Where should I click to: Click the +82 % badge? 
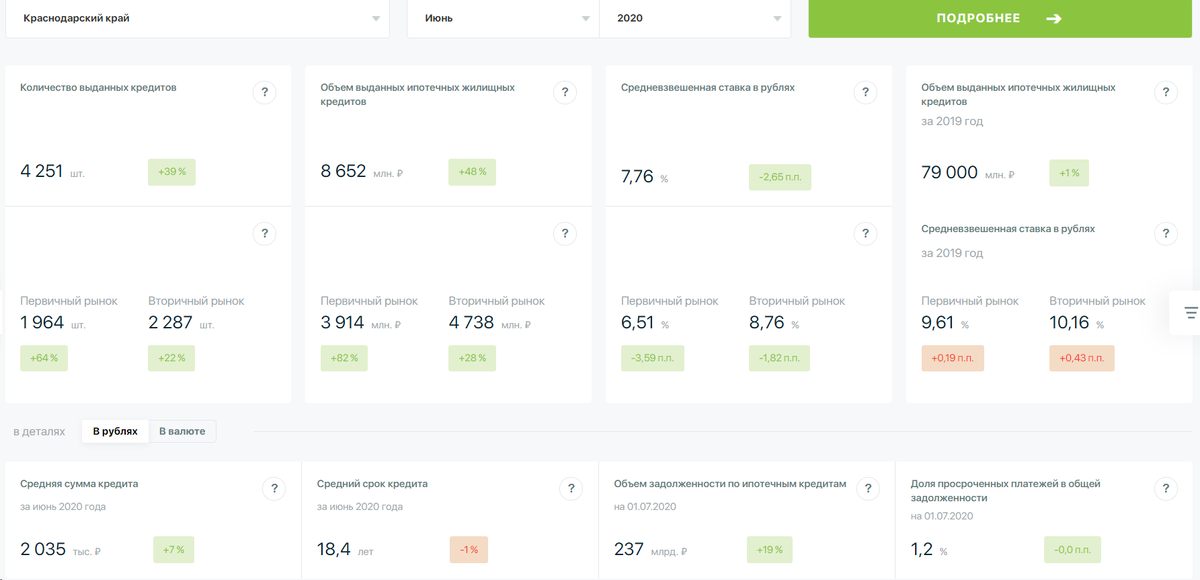(344, 358)
